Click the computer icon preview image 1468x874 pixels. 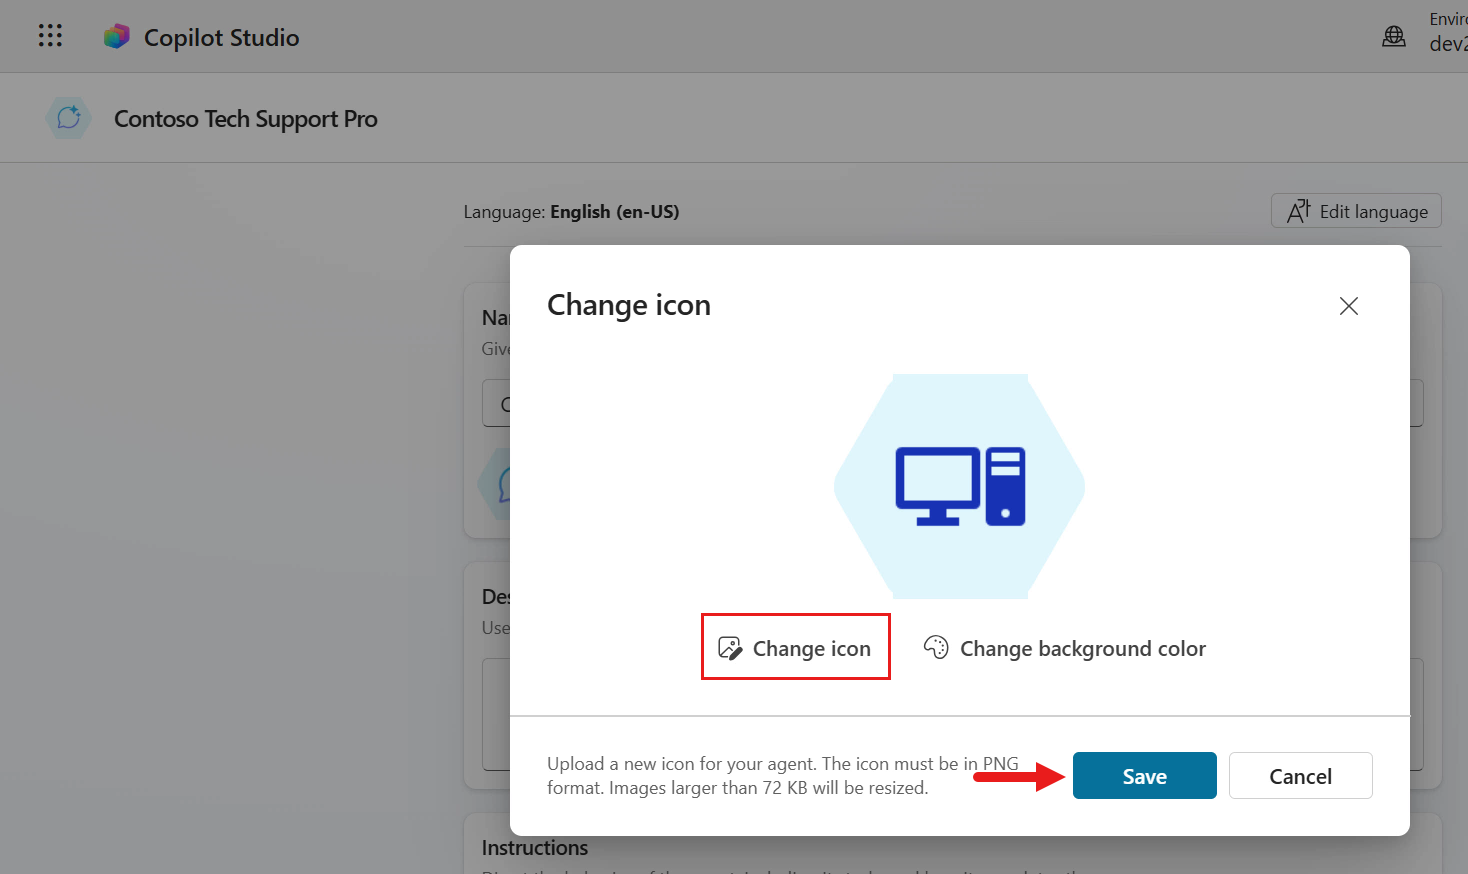960,486
